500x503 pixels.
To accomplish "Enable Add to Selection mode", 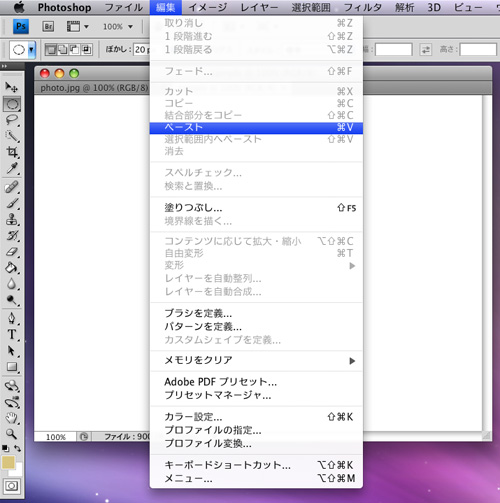I will click(63, 50).
